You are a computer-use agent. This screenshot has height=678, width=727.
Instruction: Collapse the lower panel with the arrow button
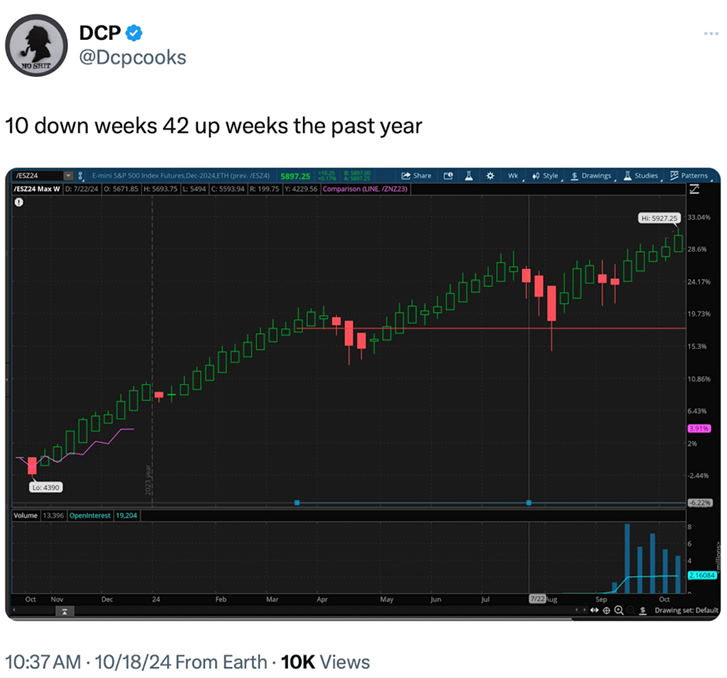(x=63, y=610)
